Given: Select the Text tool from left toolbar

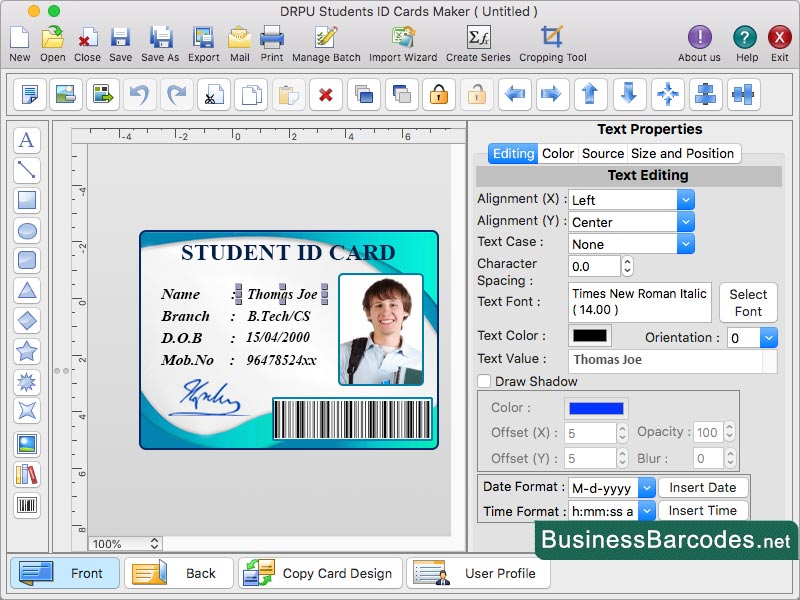Looking at the screenshot, I should pos(27,141).
